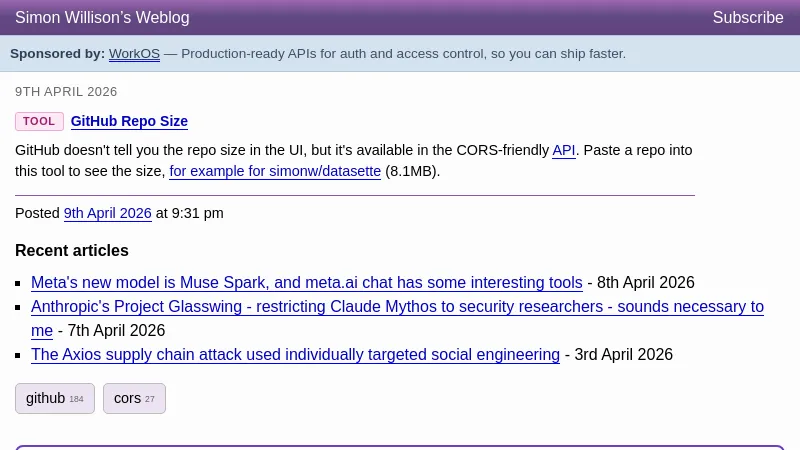Click Subscribe in the header
The height and width of the screenshot is (450, 800).
click(747, 17)
